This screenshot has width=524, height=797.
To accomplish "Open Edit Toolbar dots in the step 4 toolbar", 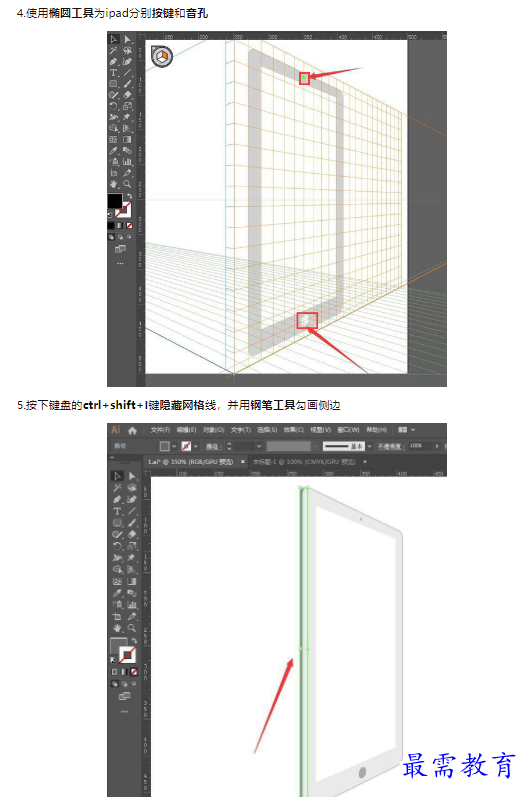I will coord(120,263).
